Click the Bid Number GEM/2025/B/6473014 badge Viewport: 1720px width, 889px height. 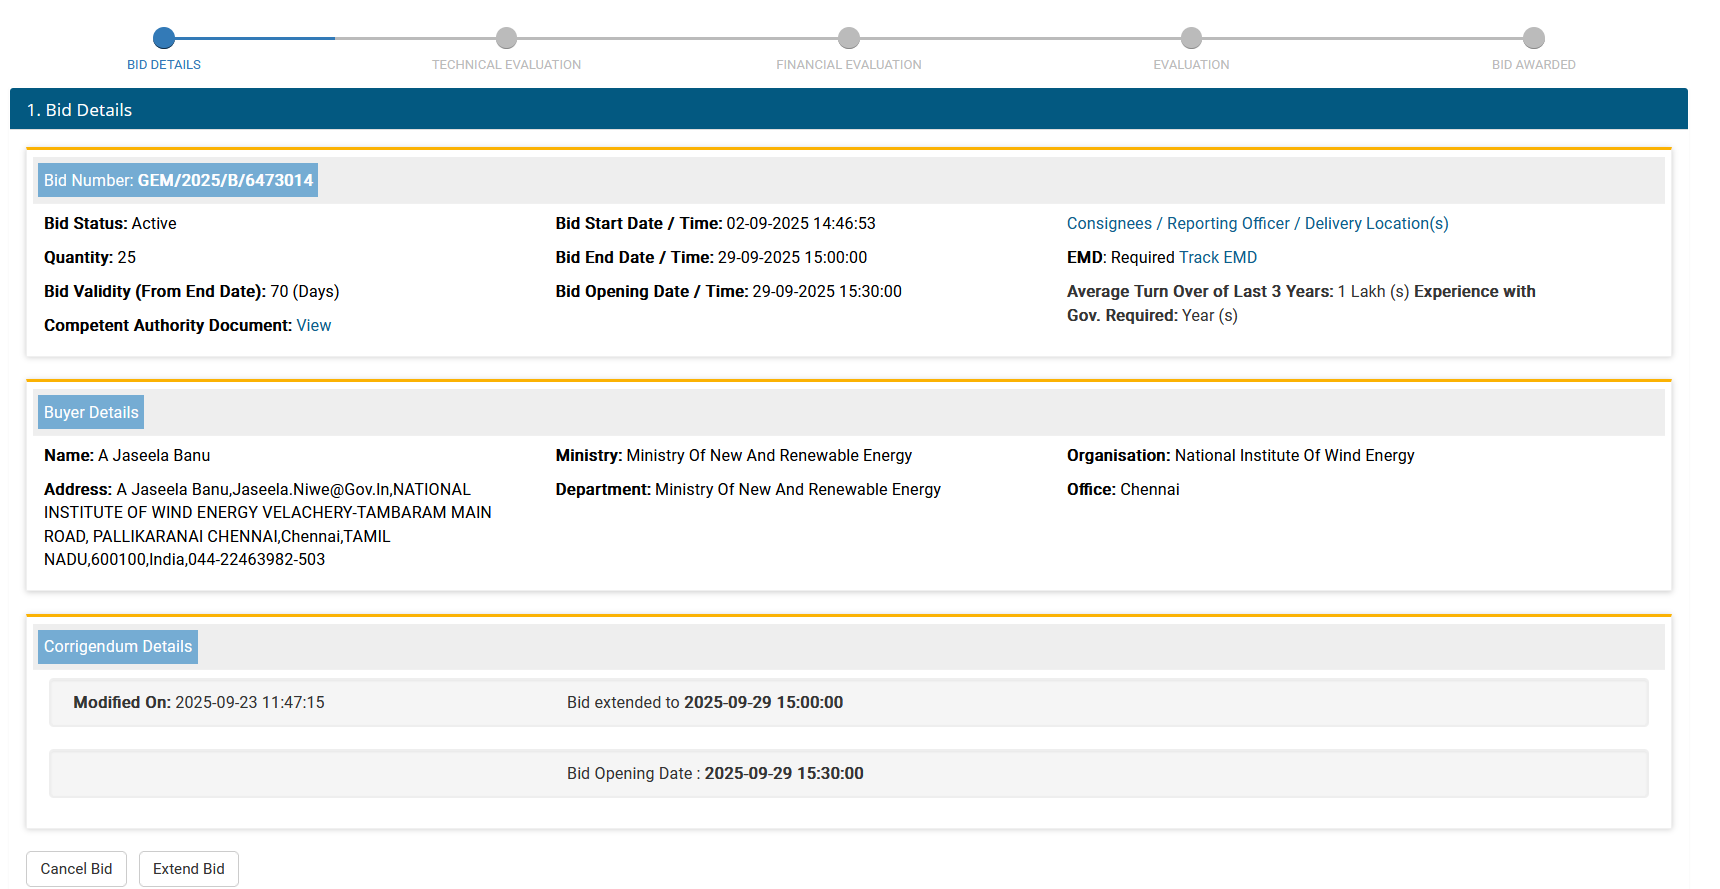178,181
